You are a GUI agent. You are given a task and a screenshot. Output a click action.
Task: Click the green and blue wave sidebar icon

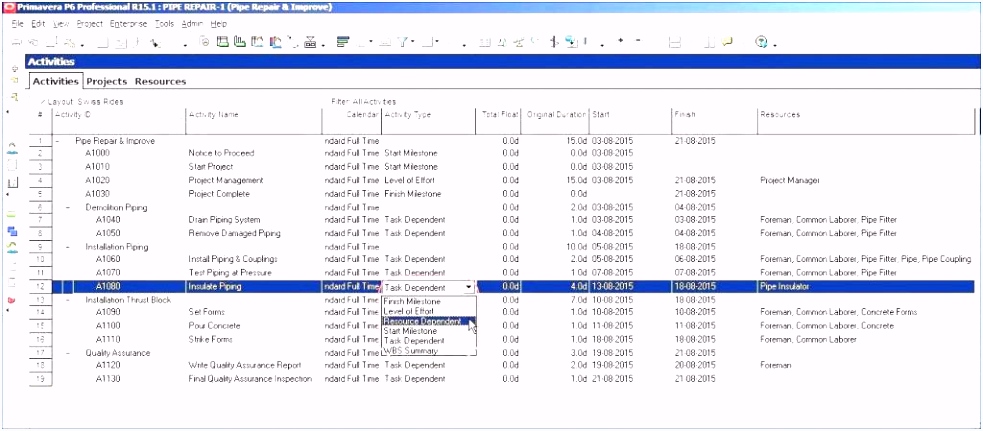12,246
